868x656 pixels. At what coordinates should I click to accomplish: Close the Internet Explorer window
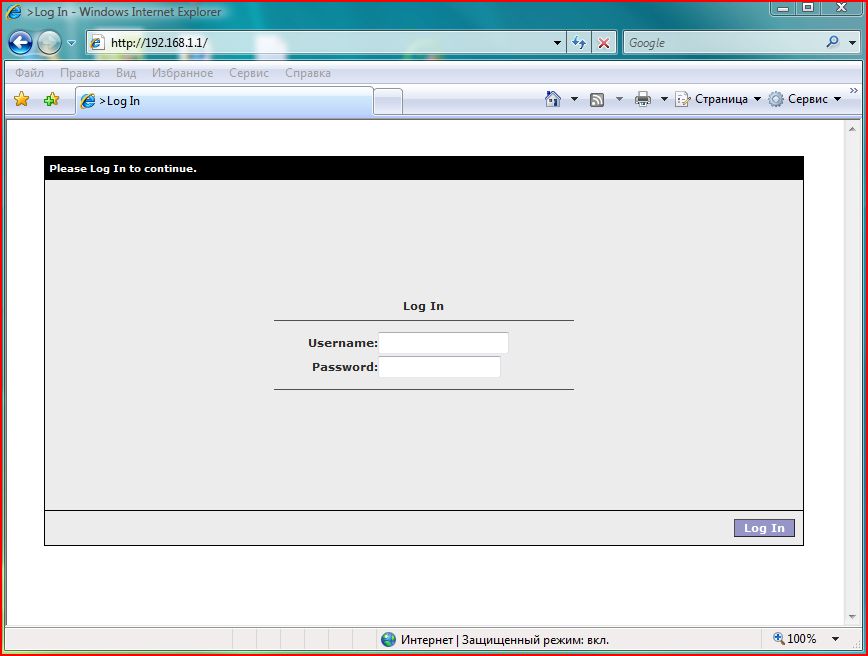click(842, 8)
